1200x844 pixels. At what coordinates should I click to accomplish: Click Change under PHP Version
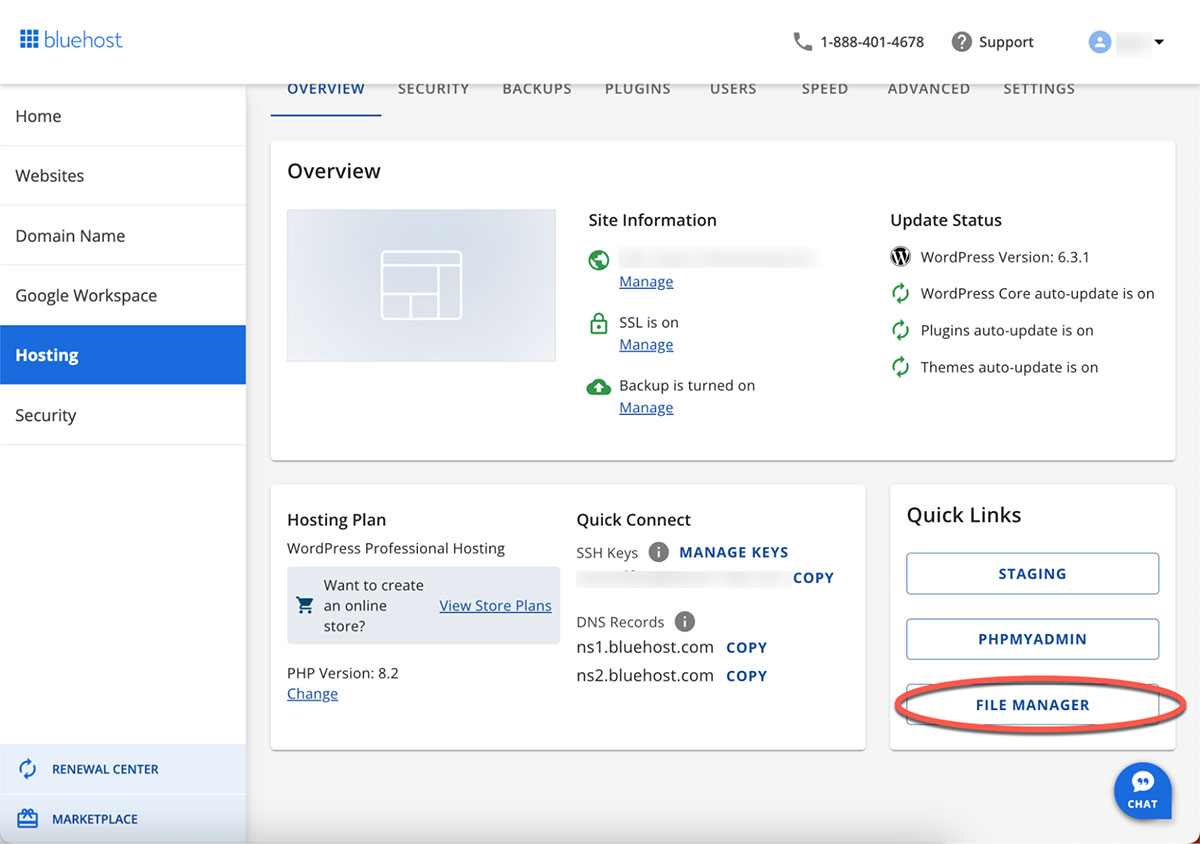[x=312, y=694]
